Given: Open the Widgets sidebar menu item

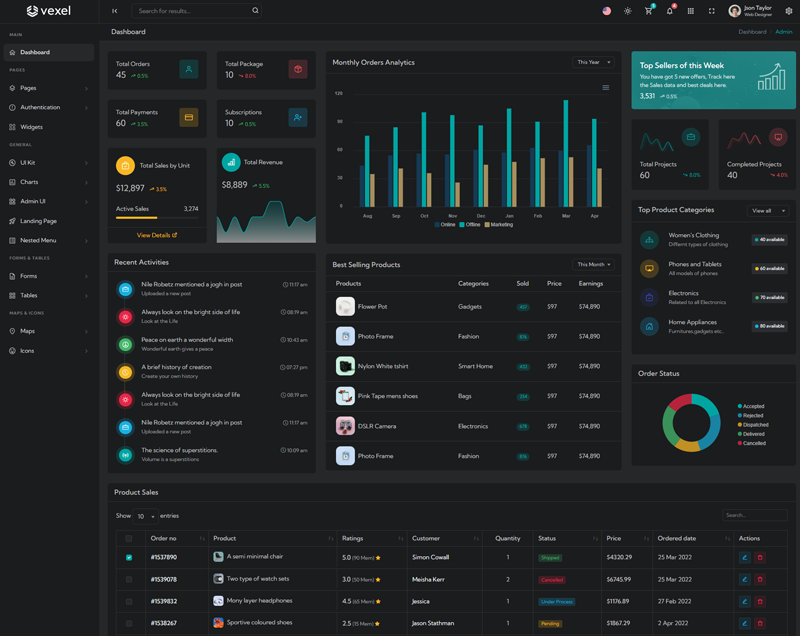Looking at the screenshot, I should tap(31, 127).
